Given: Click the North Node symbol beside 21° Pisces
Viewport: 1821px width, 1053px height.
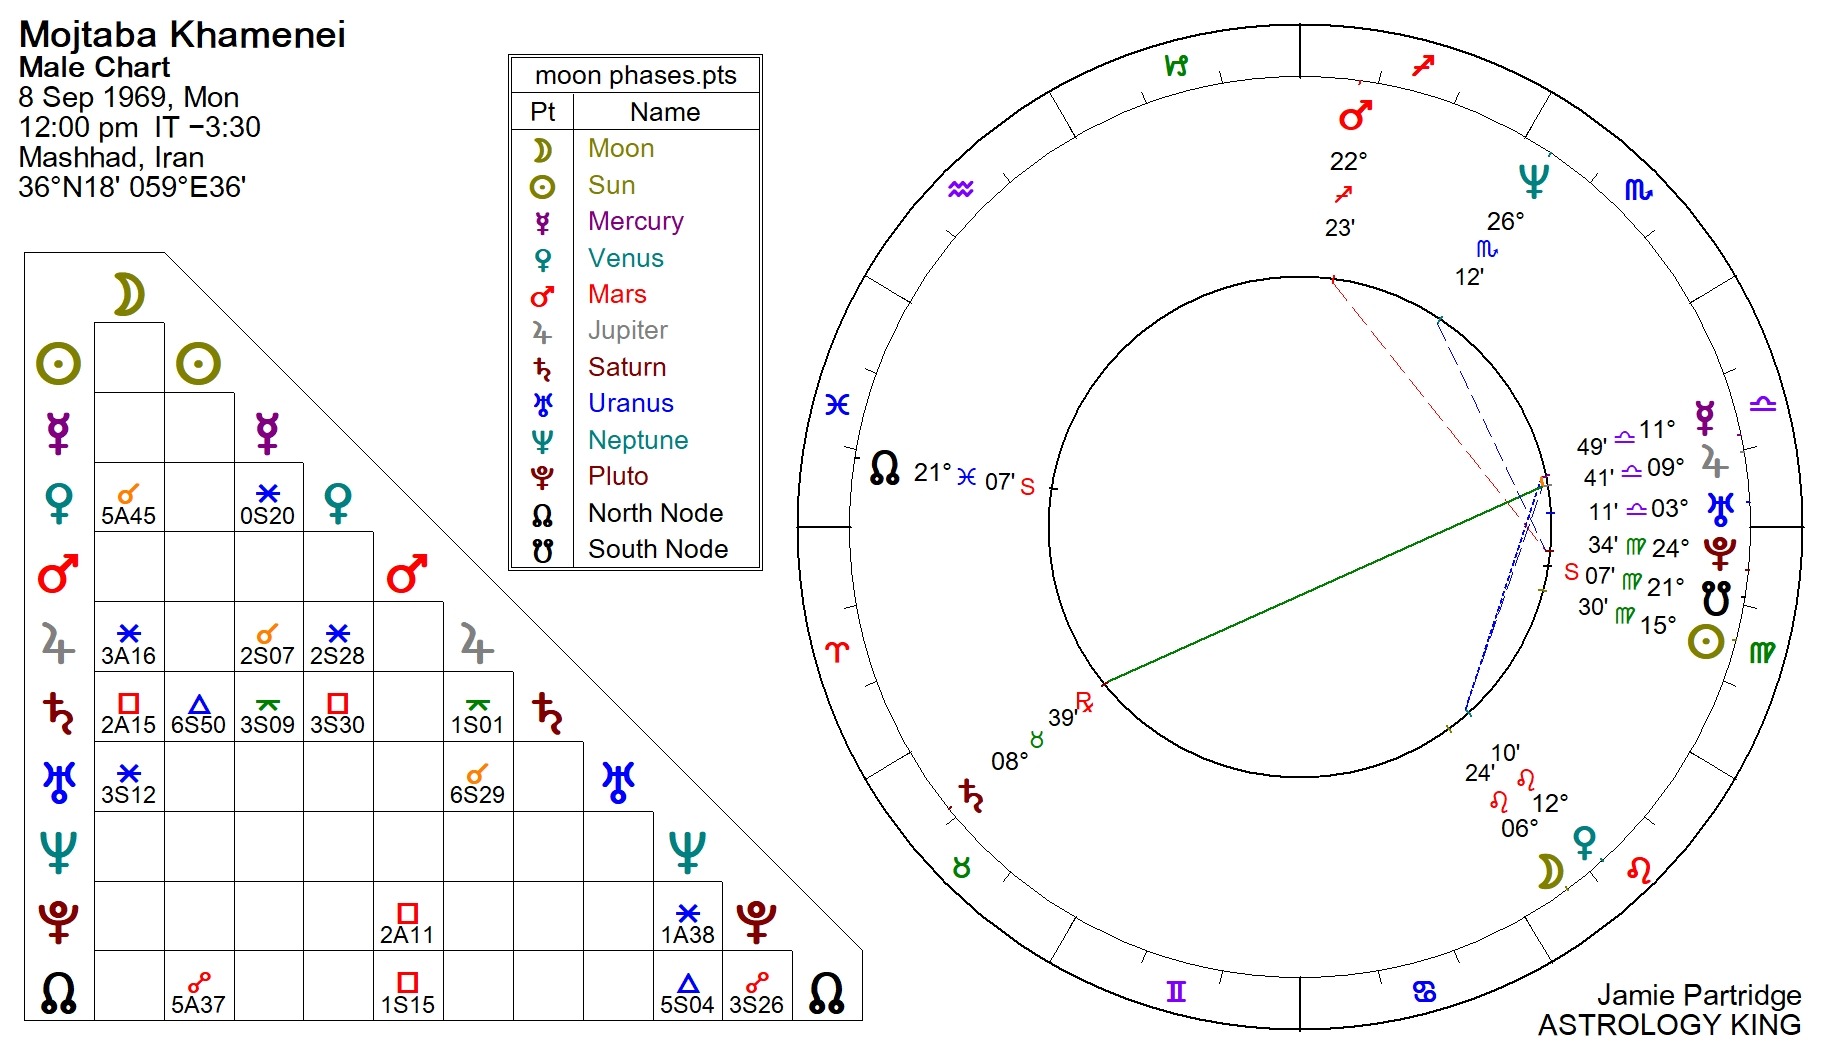Looking at the screenshot, I should 884,468.
